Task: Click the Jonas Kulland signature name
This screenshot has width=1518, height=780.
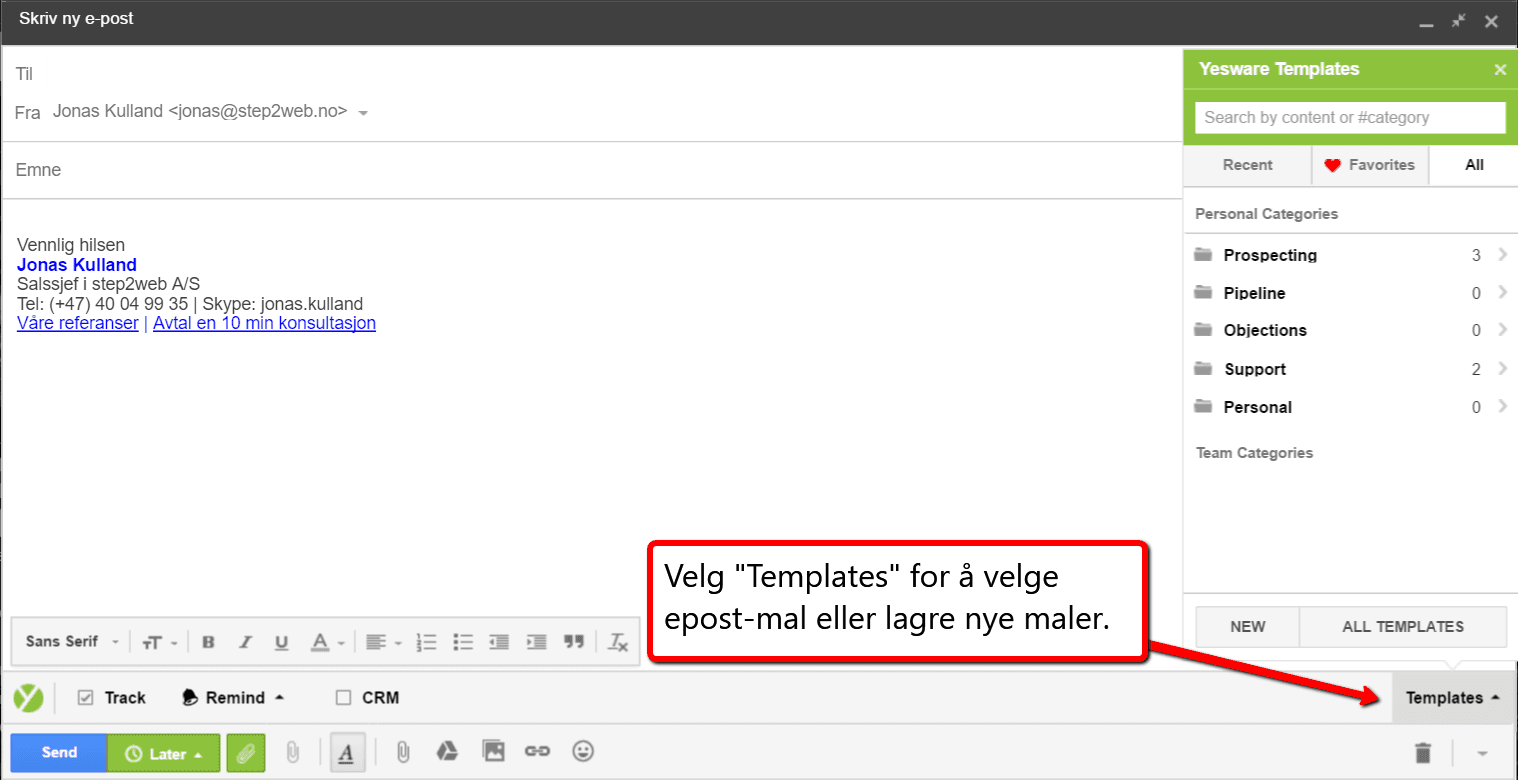Action: coord(77,265)
